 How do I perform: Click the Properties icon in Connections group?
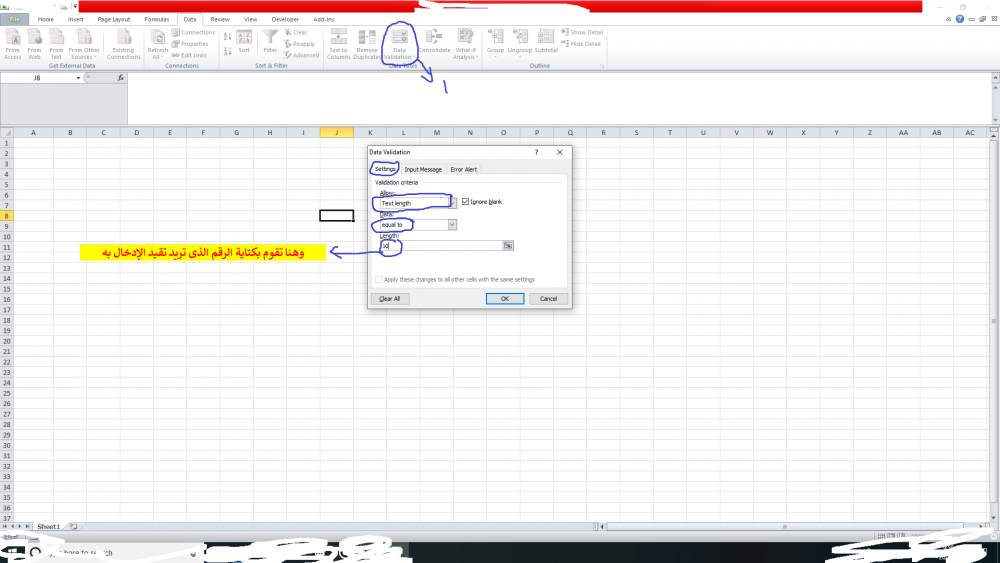(175, 44)
